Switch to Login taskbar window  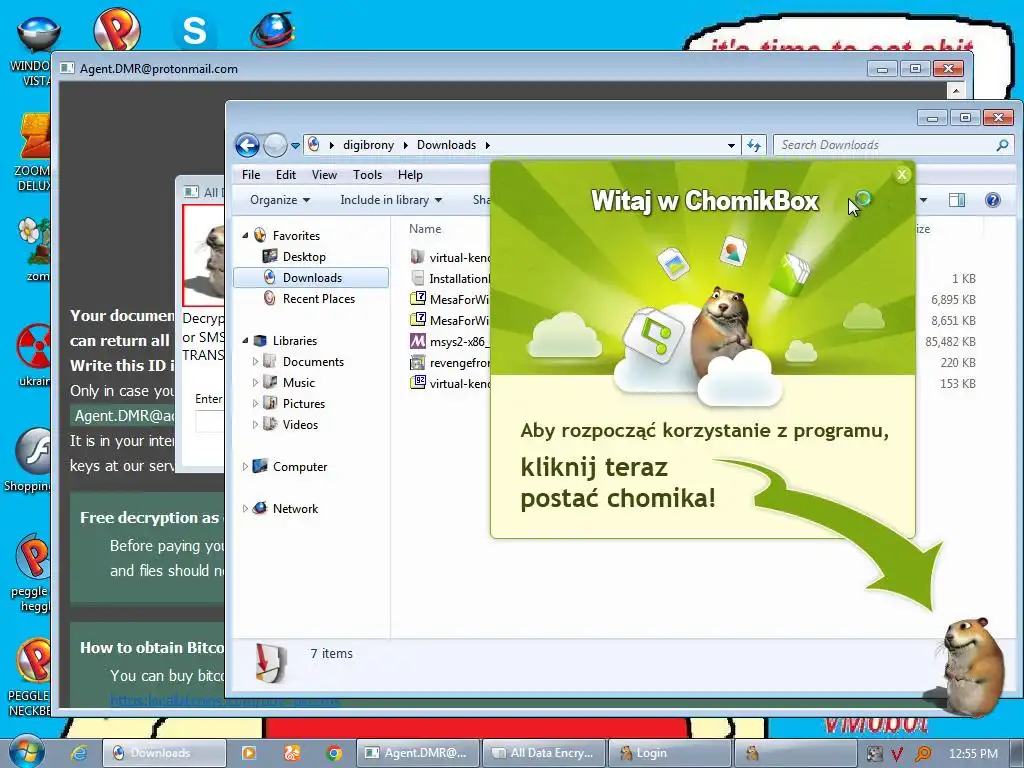click(670, 753)
